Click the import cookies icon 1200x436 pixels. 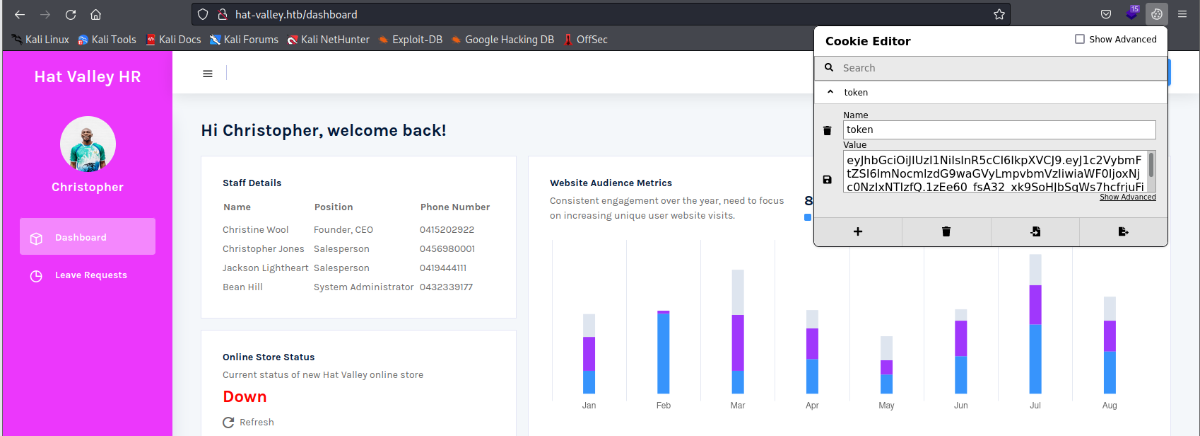[1035, 232]
